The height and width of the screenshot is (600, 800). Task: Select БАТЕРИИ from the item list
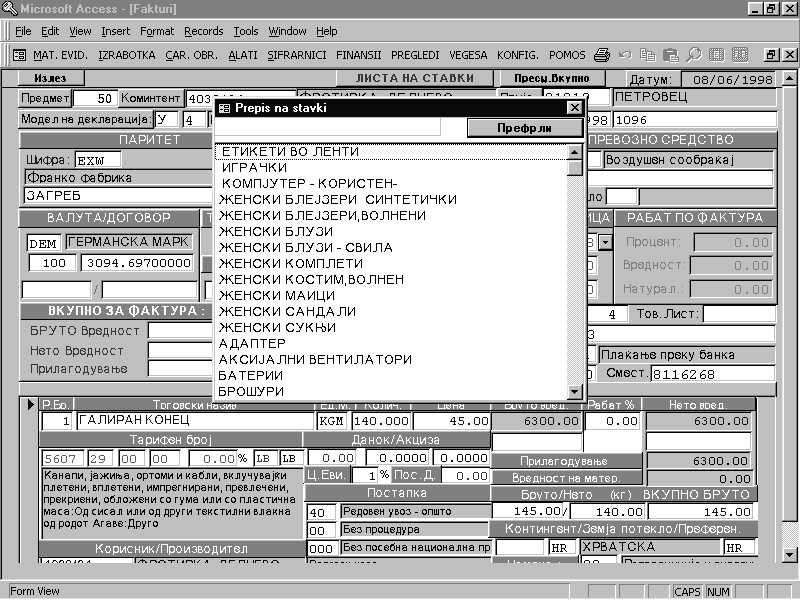251,375
